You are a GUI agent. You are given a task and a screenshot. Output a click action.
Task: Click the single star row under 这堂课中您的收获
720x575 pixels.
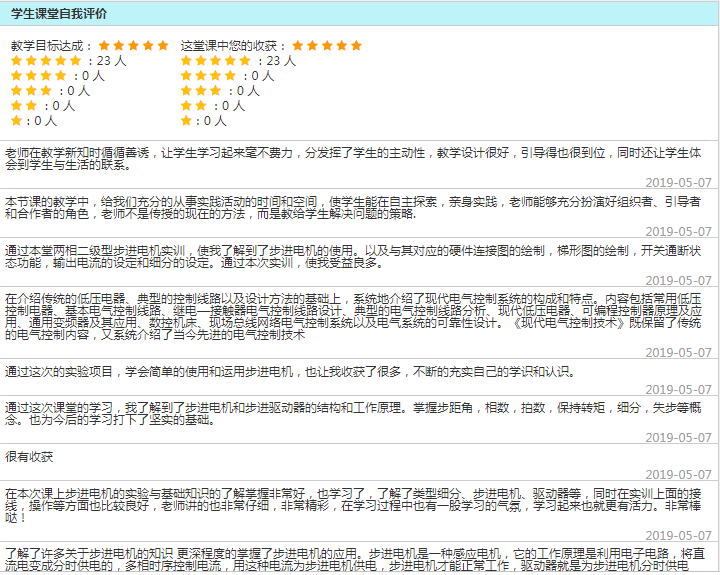[187, 121]
